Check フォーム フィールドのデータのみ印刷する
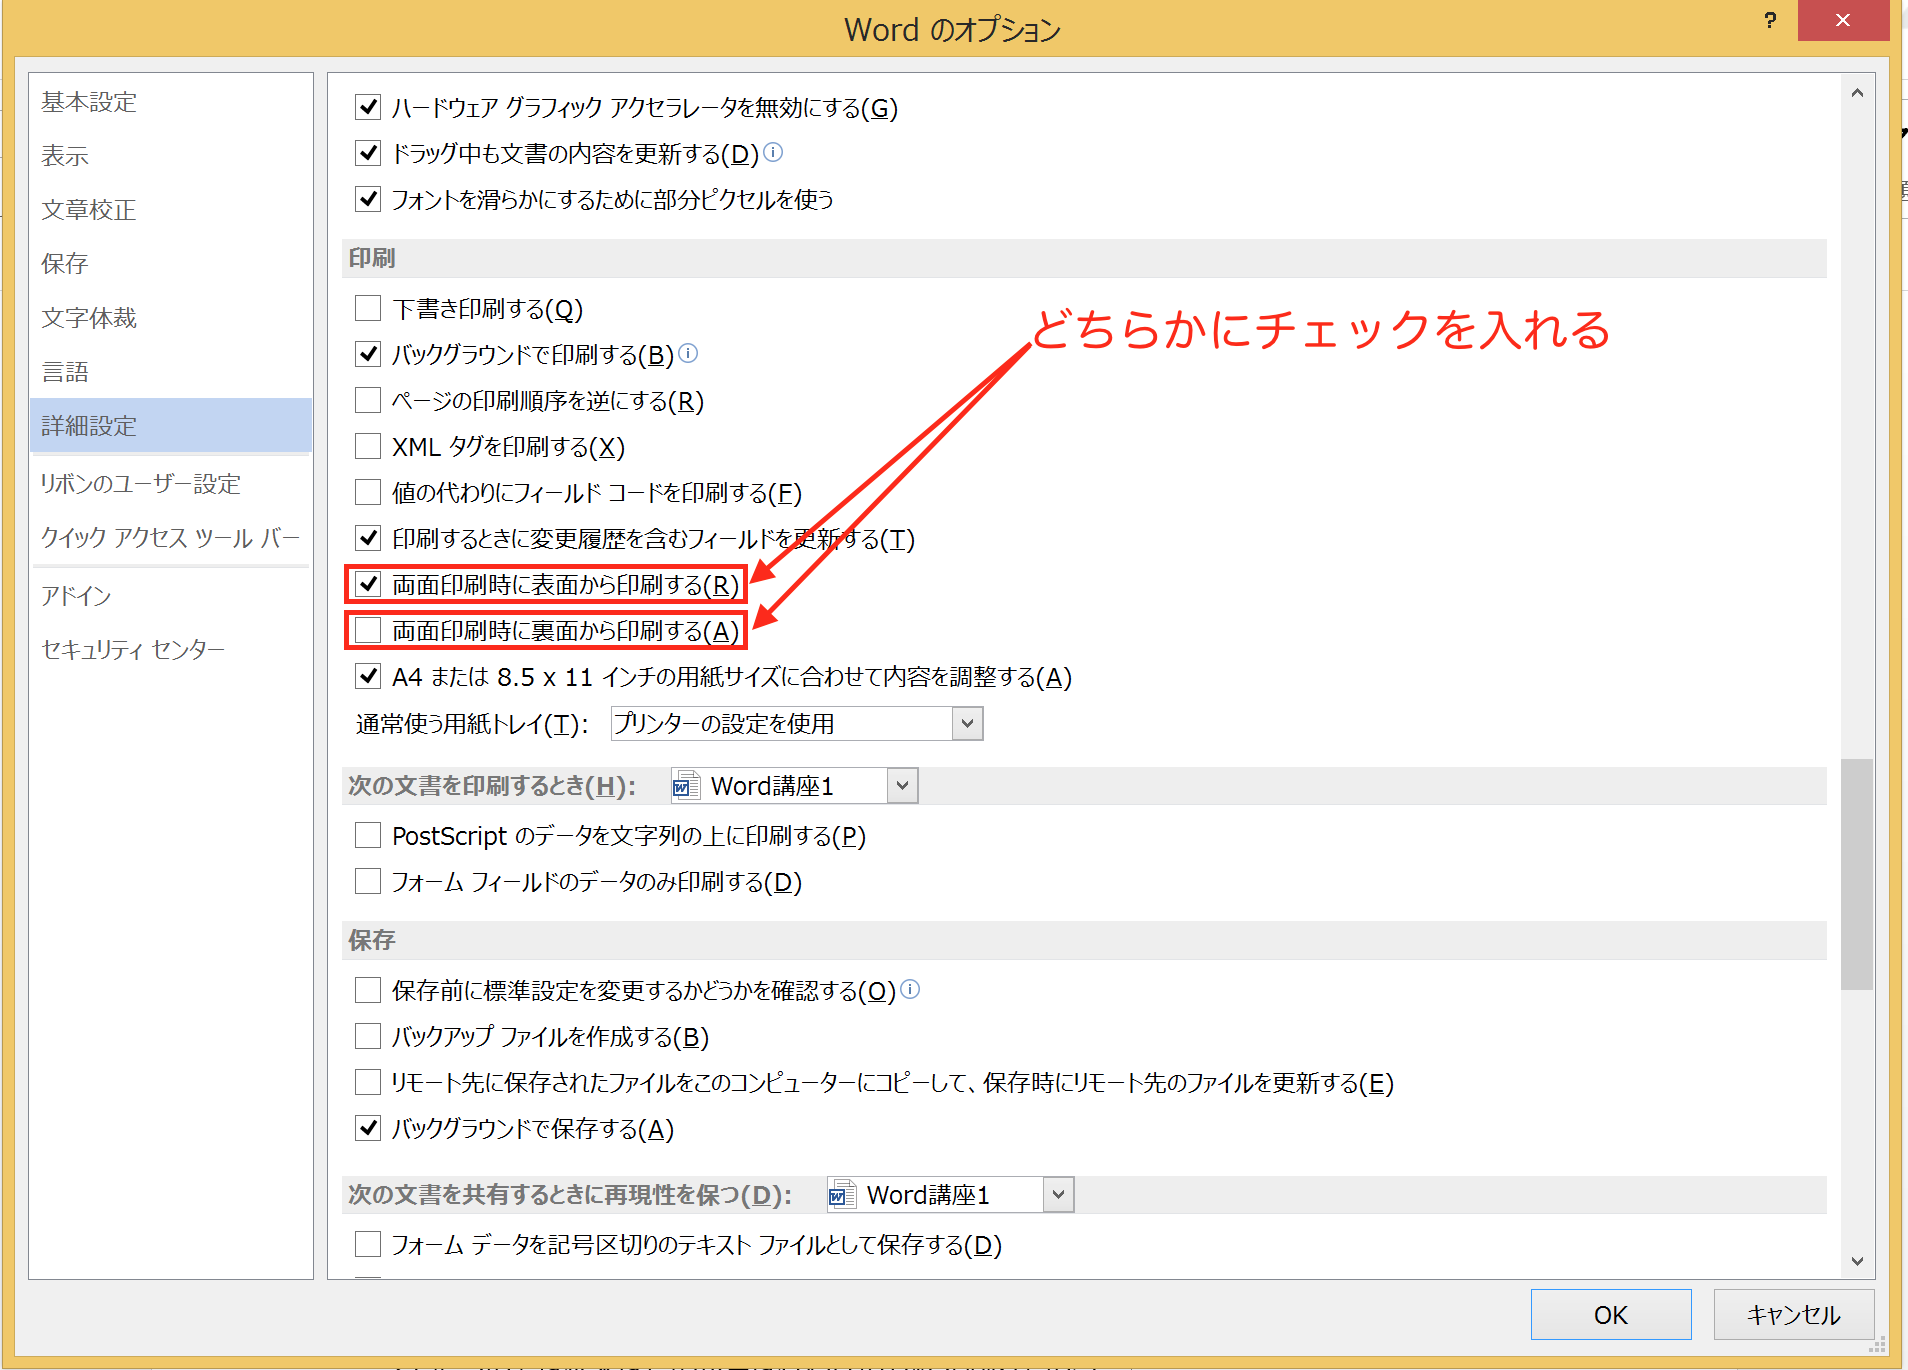The width and height of the screenshot is (1908, 1370). point(368,880)
